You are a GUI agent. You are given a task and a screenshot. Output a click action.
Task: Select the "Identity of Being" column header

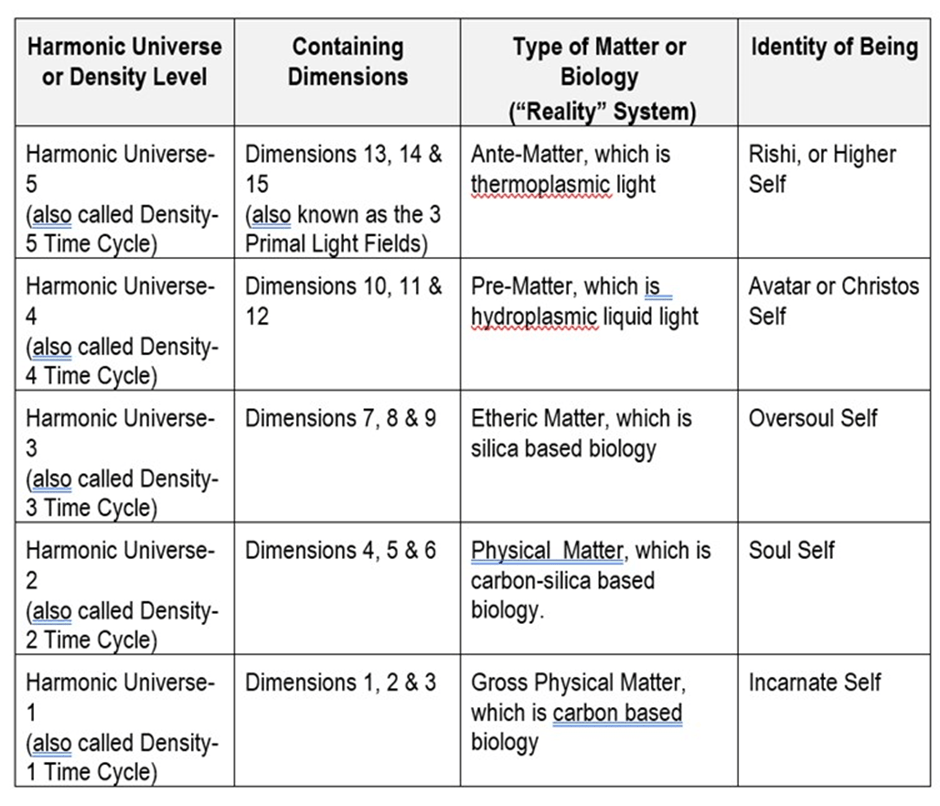[834, 46]
